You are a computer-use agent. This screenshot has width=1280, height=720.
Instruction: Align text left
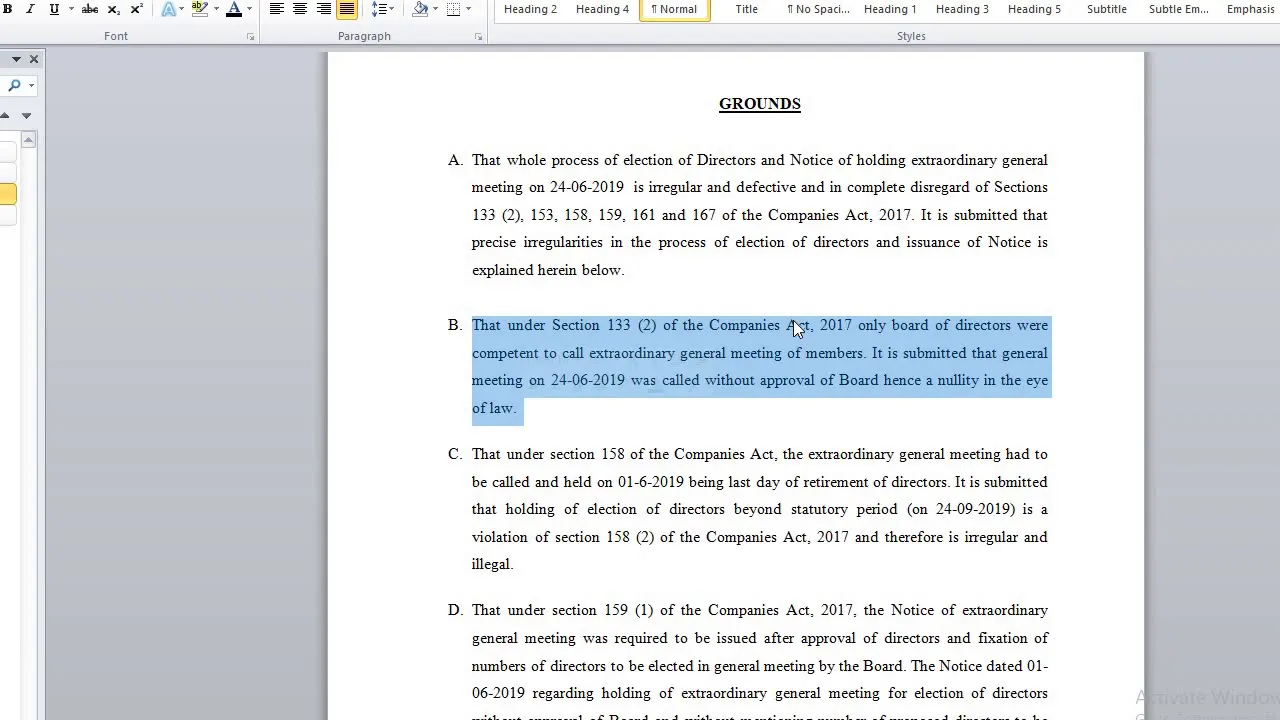point(277,9)
